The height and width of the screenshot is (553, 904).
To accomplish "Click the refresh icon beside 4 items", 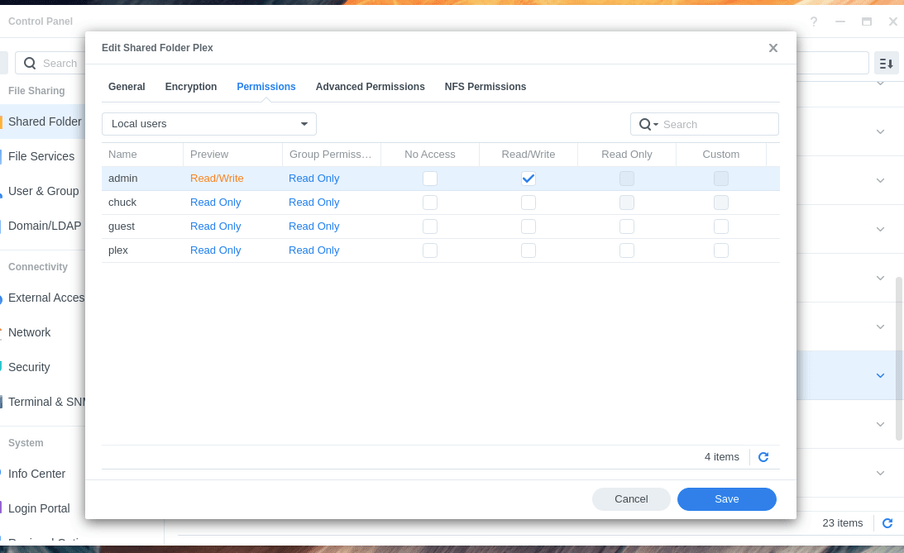I will (x=763, y=457).
